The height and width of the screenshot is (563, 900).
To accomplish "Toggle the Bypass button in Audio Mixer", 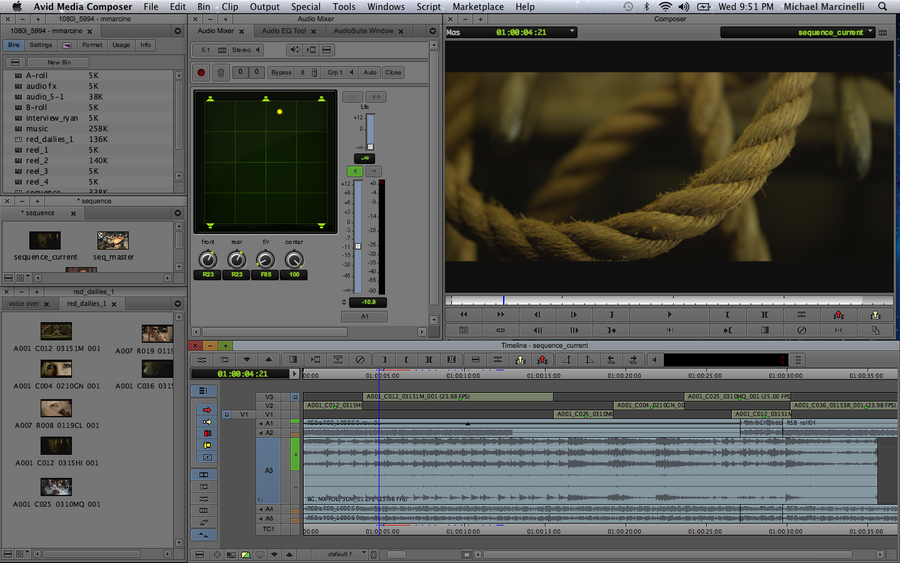I will (281, 72).
